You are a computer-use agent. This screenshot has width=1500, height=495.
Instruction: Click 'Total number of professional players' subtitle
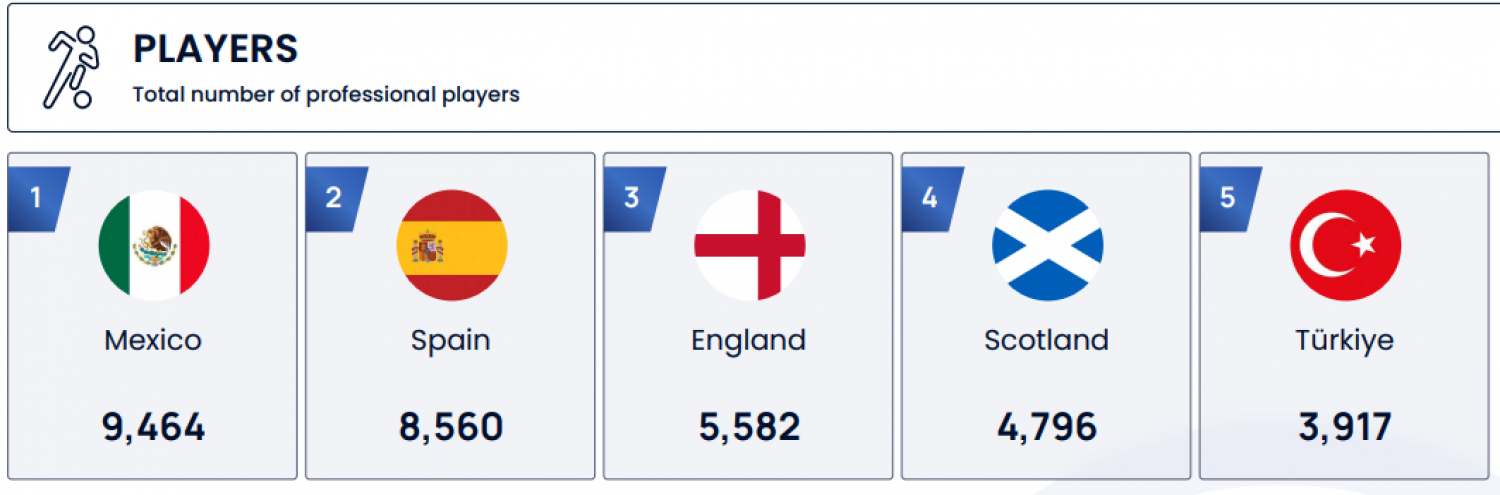pyautogui.click(x=326, y=96)
